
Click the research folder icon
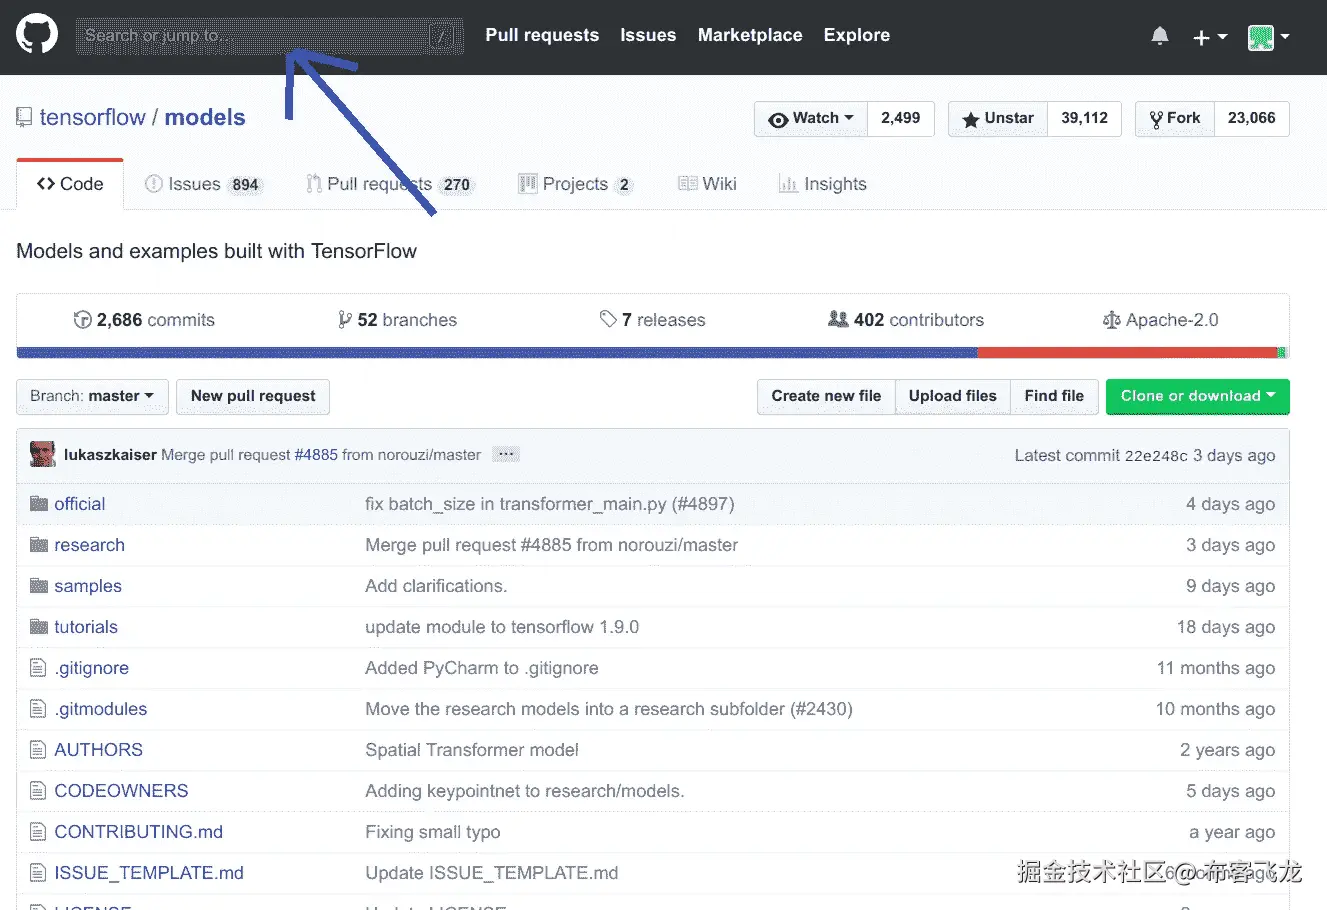[x=39, y=544]
